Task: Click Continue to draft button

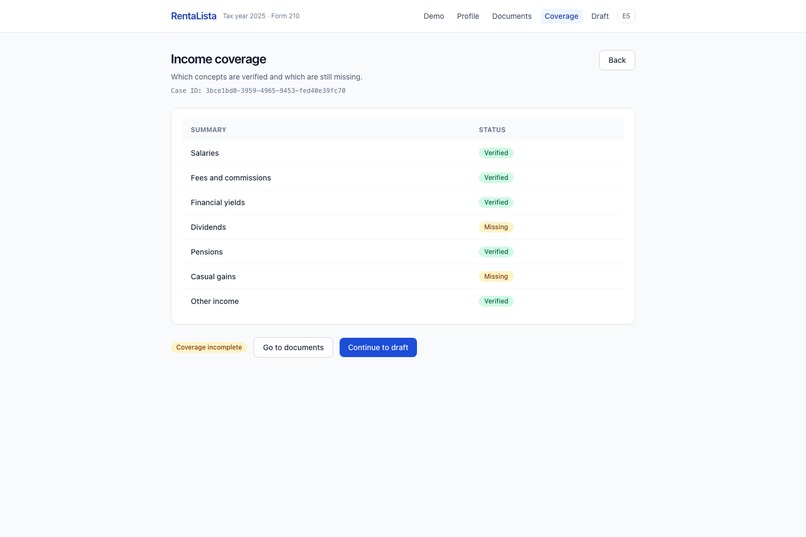Action: pos(378,347)
